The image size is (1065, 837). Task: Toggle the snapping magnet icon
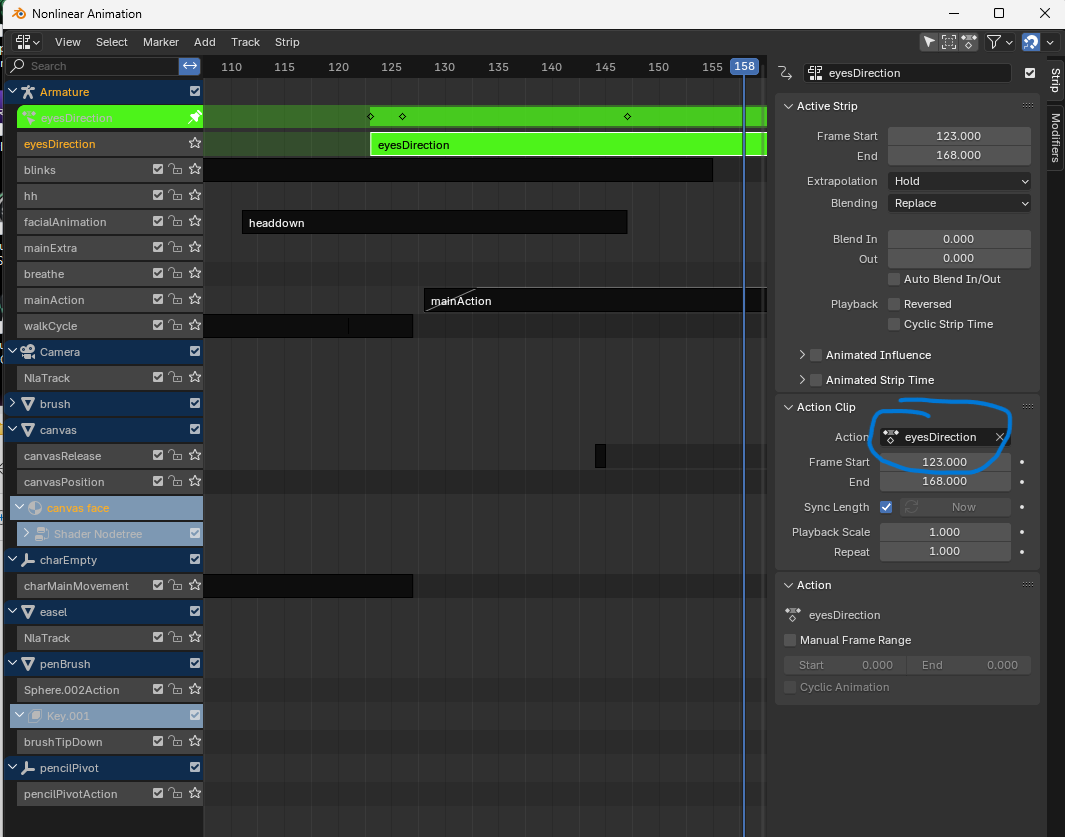pos(1030,42)
